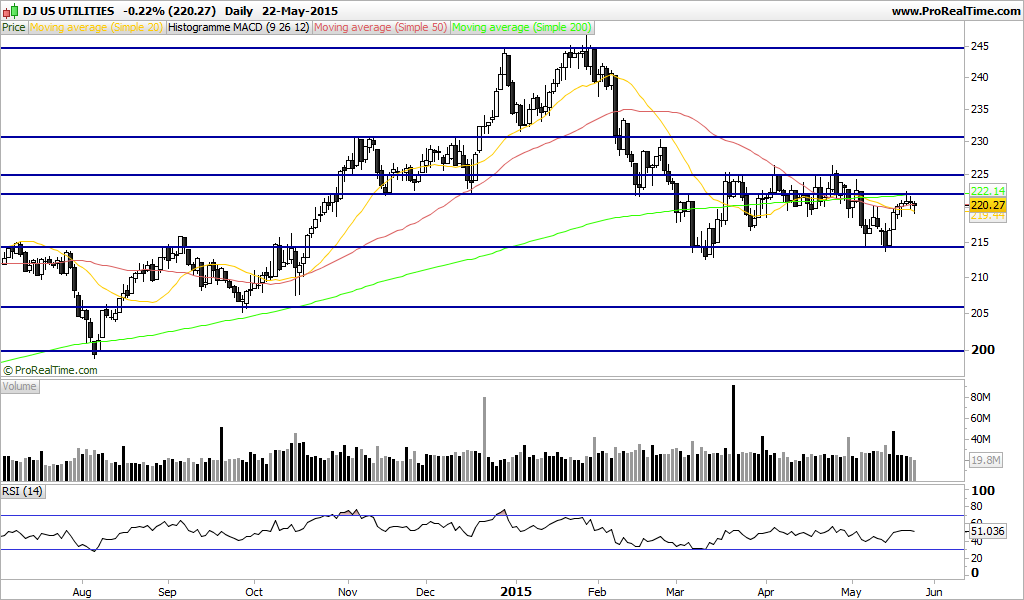Click the 219.44 moving average price tag
The width and height of the screenshot is (1024, 600).
click(987, 215)
